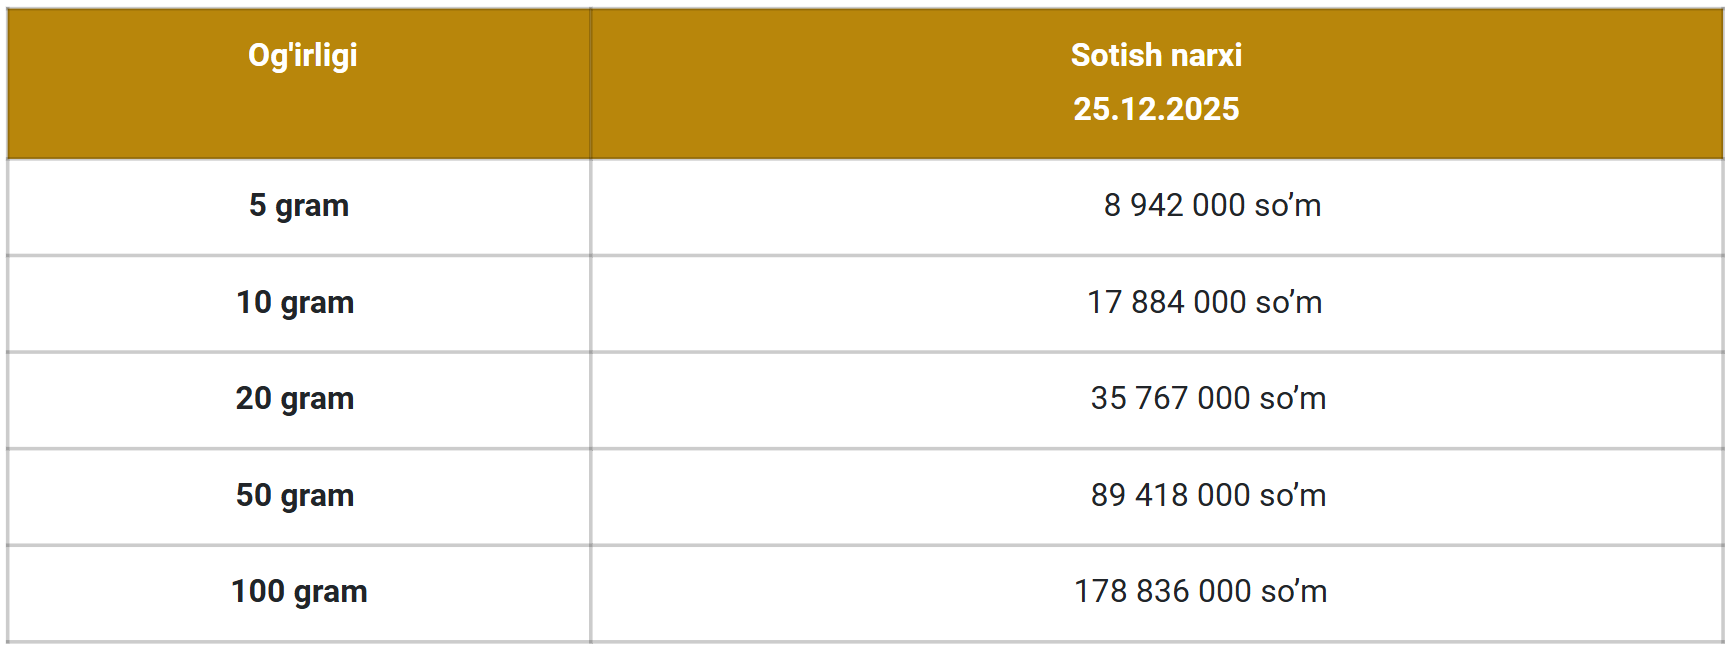Select the price number 89 418 000
Viewport: 1731px width, 649px height.
pyautogui.click(x=1170, y=496)
